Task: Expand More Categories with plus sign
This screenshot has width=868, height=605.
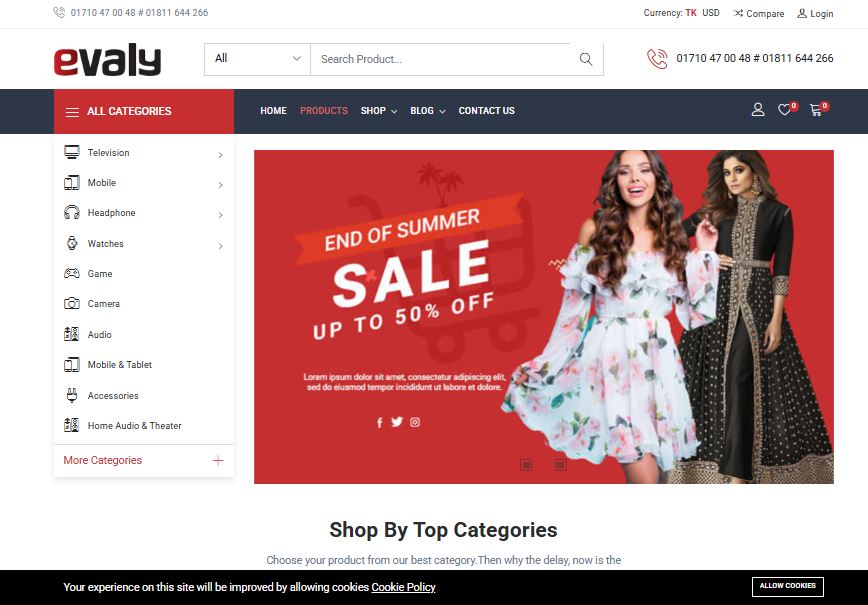Action: tap(218, 461)
